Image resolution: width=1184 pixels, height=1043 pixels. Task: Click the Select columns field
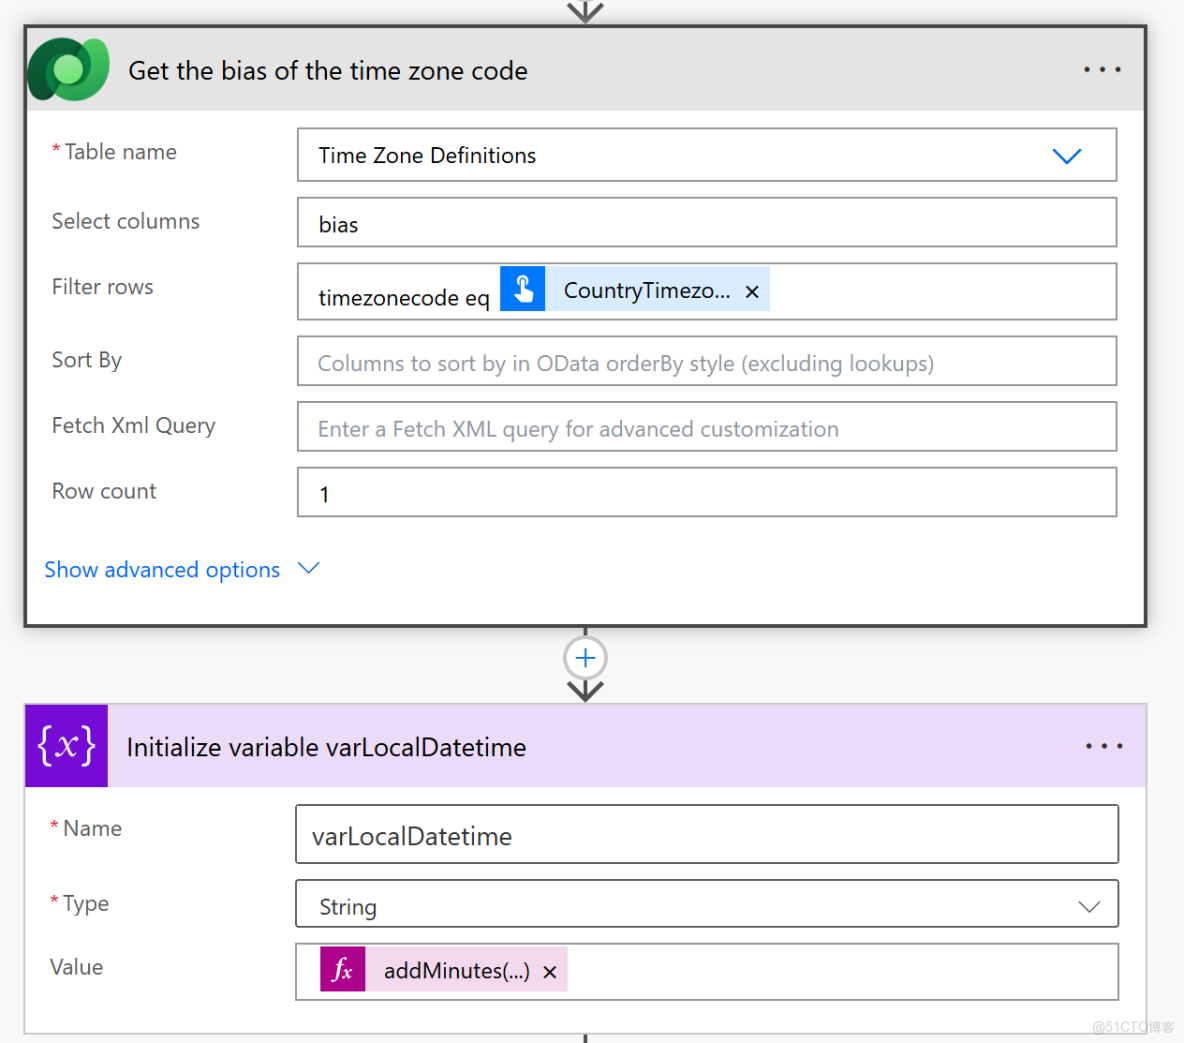coord(706,223)
